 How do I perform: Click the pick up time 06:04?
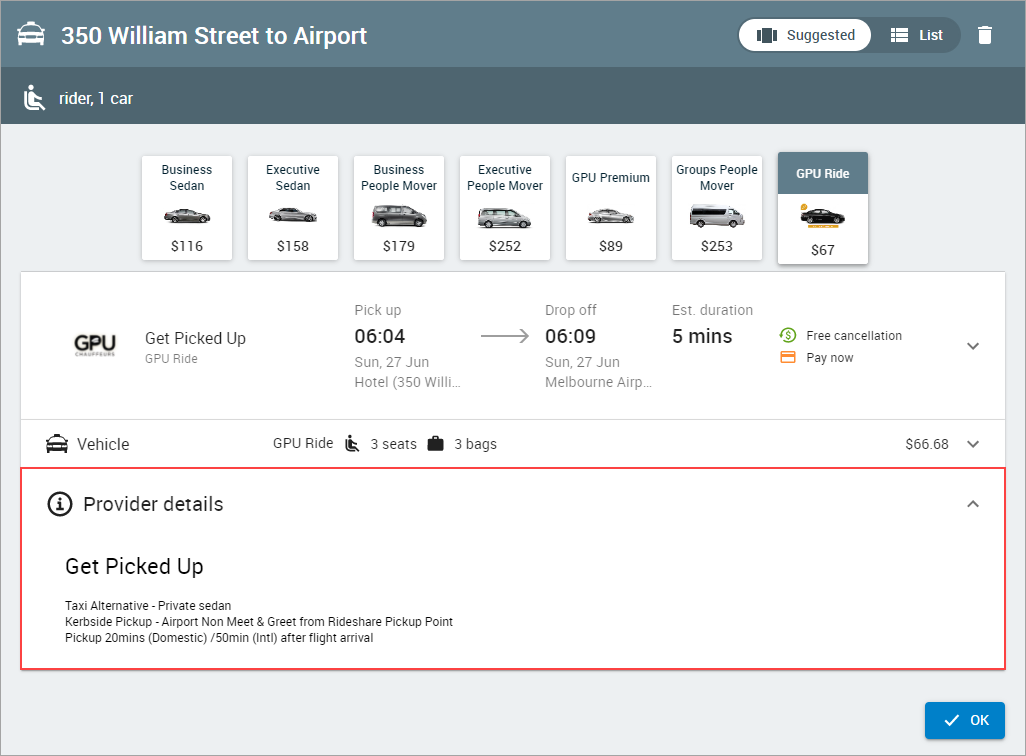pos(380,336)
